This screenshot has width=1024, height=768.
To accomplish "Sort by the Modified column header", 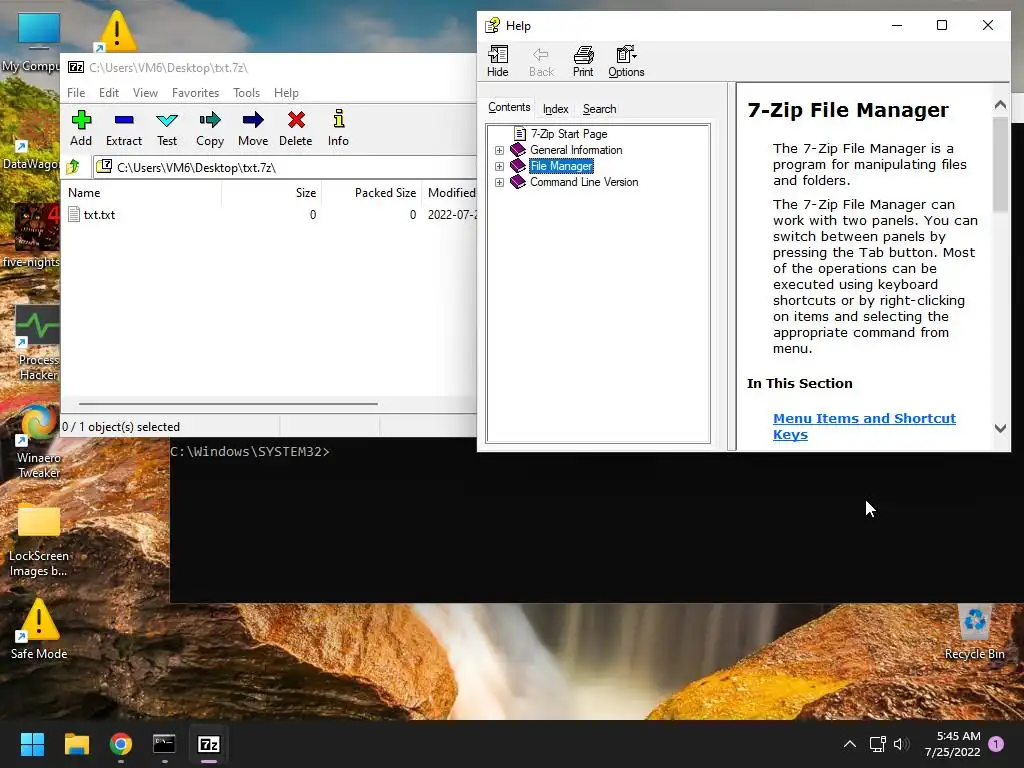I will pyautogui.click(x=450, y=193).
